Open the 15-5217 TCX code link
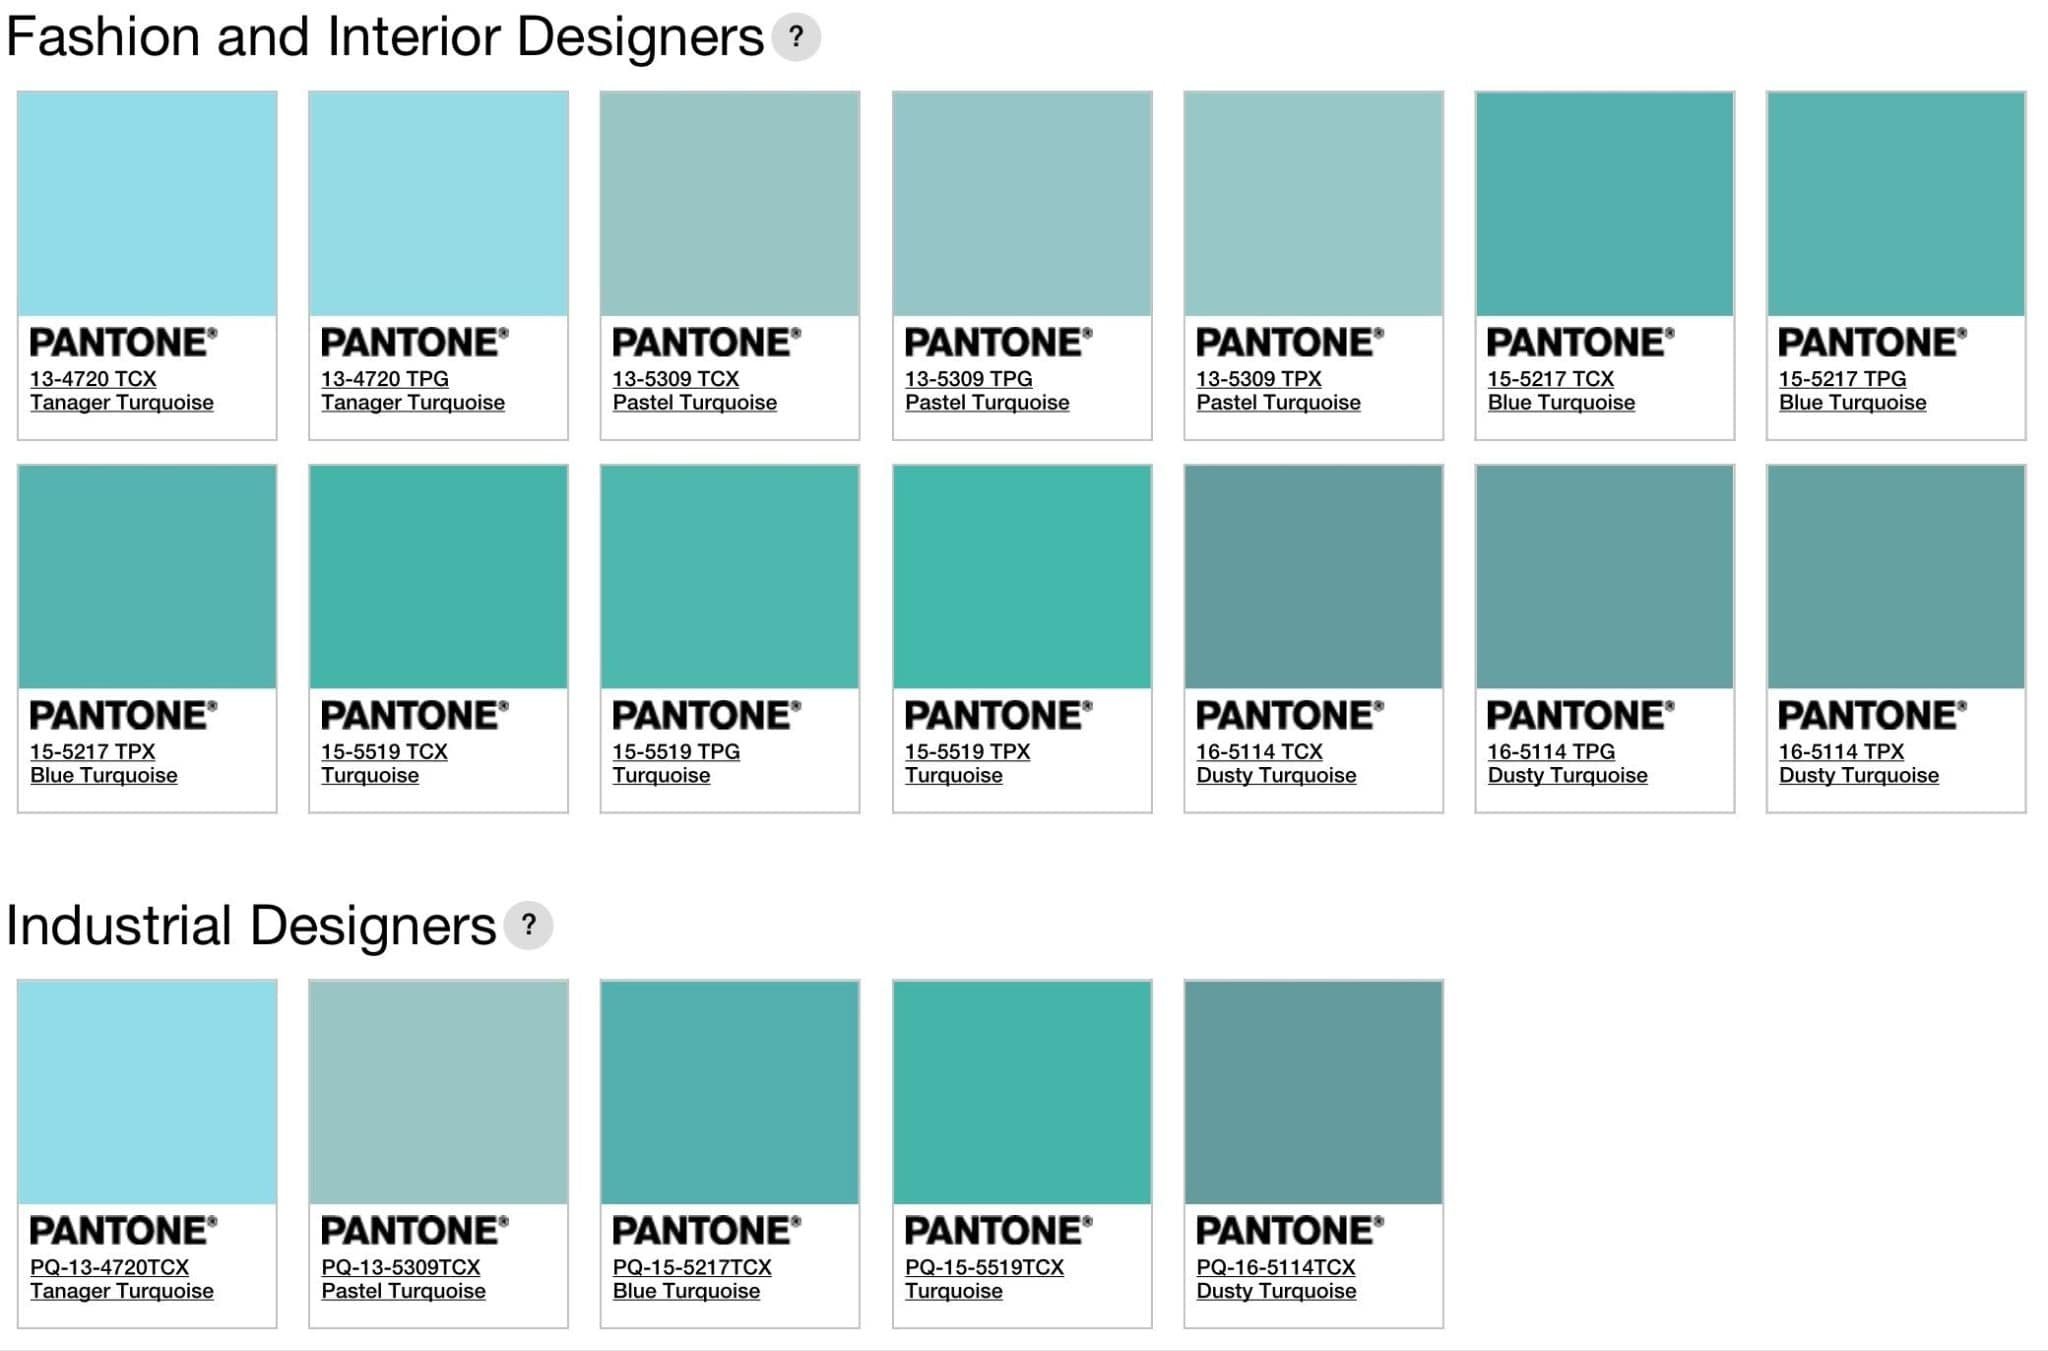The height and width of the screenshot is (1351, 2048). pos(1550,379)
